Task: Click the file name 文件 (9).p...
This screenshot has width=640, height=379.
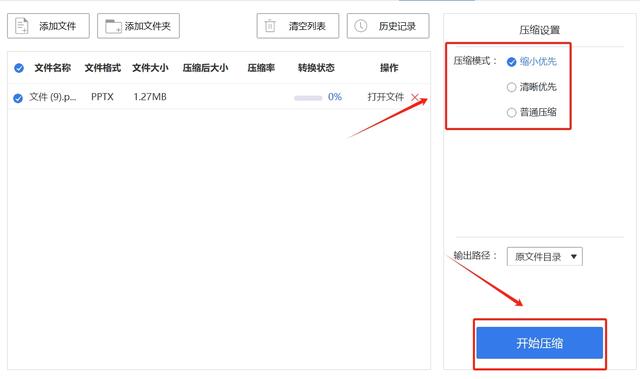Action: [52, 97]
